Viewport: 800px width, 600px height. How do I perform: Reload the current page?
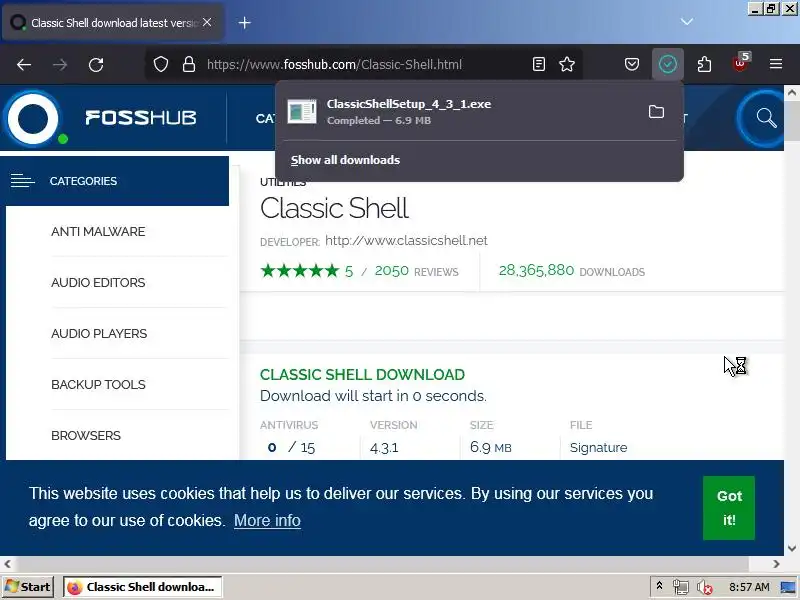(96, 64)
